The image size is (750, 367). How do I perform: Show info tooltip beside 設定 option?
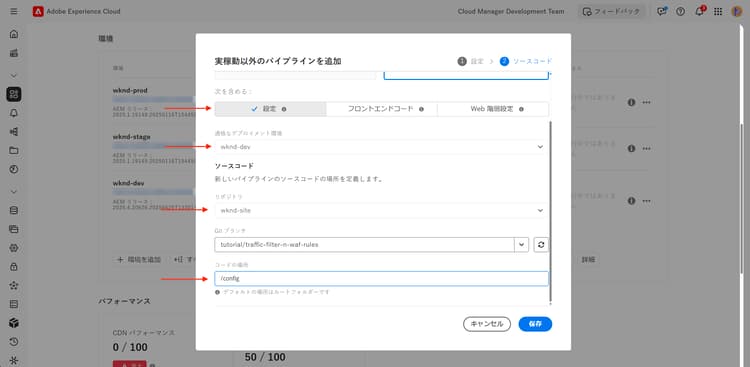(x=284, y=109)
